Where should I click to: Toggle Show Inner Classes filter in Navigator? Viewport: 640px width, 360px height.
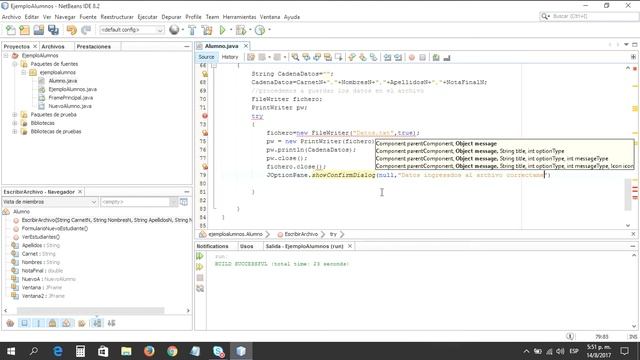pyautogui.click(x=66, y=323)
